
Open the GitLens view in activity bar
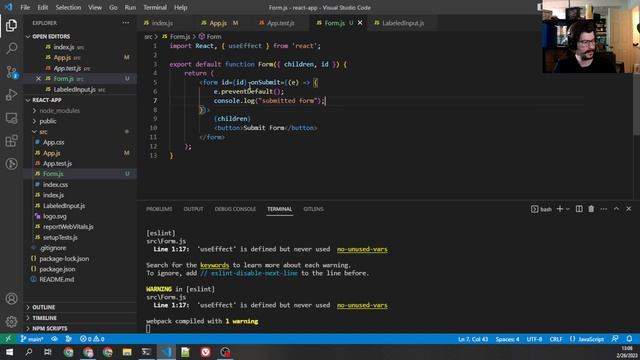(11, 164)
